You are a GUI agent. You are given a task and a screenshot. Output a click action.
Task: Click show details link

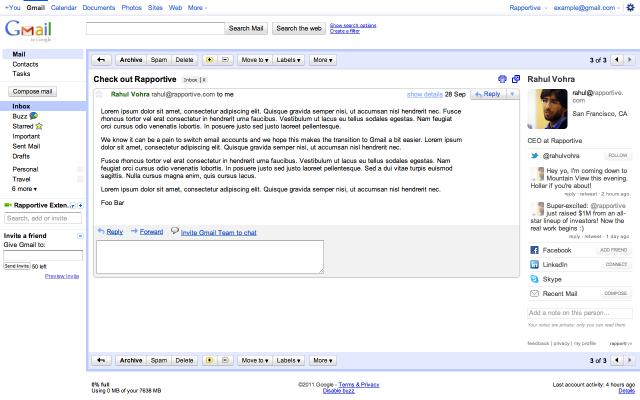coord(424,94)
